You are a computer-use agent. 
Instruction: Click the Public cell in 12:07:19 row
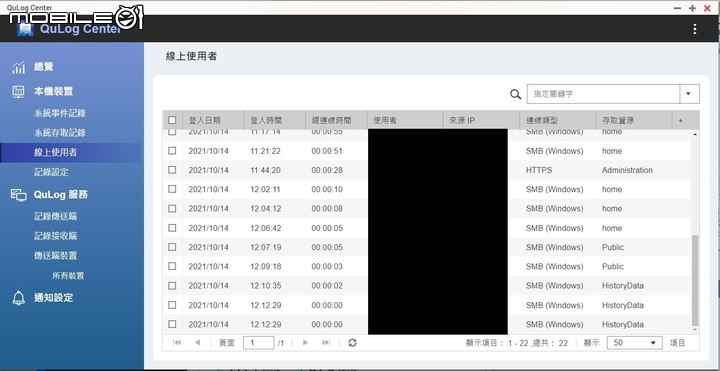[613, 247]
